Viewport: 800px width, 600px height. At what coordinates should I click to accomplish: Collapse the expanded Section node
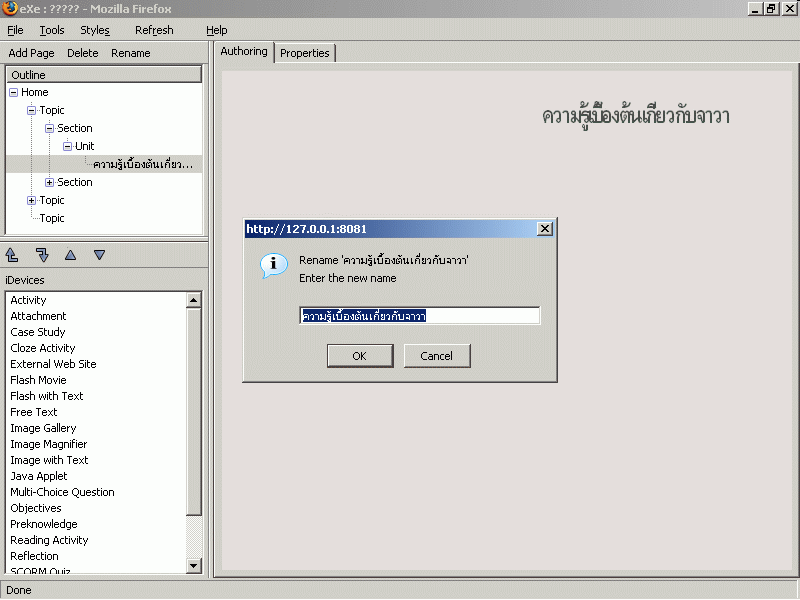[x=49, y=129]
